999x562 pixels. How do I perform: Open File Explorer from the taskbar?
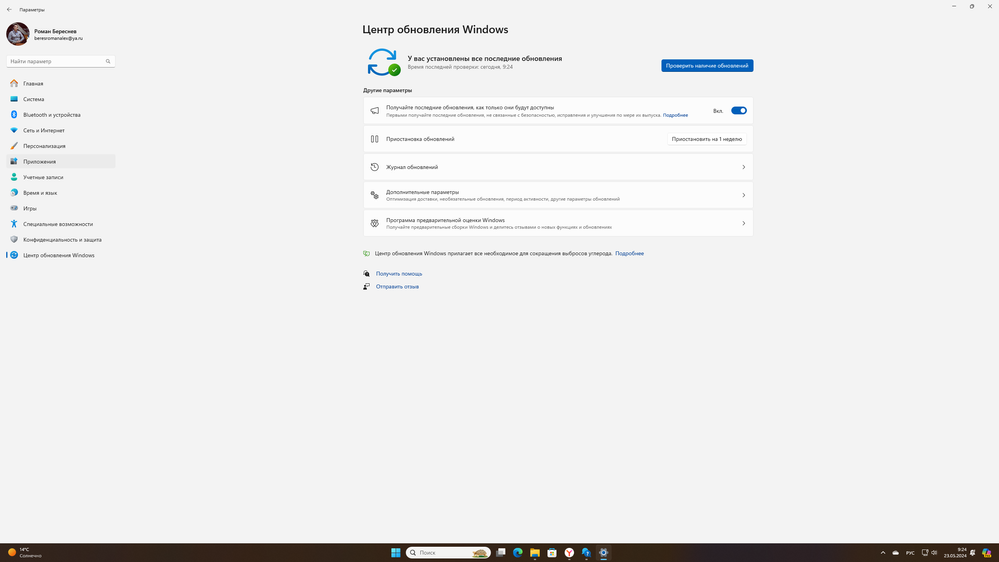point(535,552)
